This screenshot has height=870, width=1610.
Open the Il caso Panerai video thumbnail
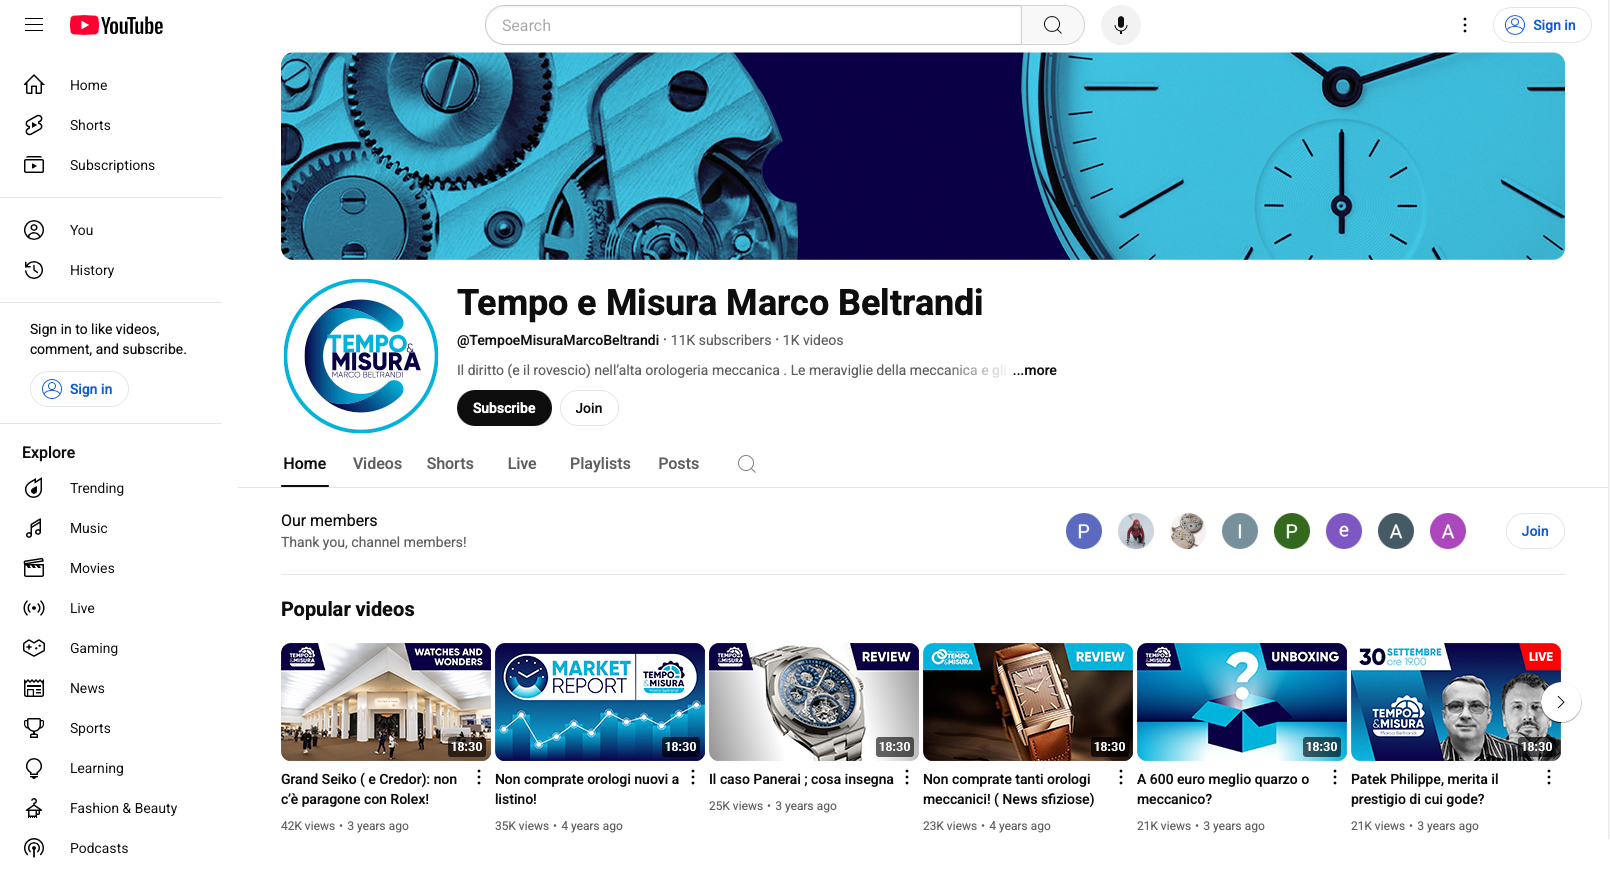(x=813, y=702)
